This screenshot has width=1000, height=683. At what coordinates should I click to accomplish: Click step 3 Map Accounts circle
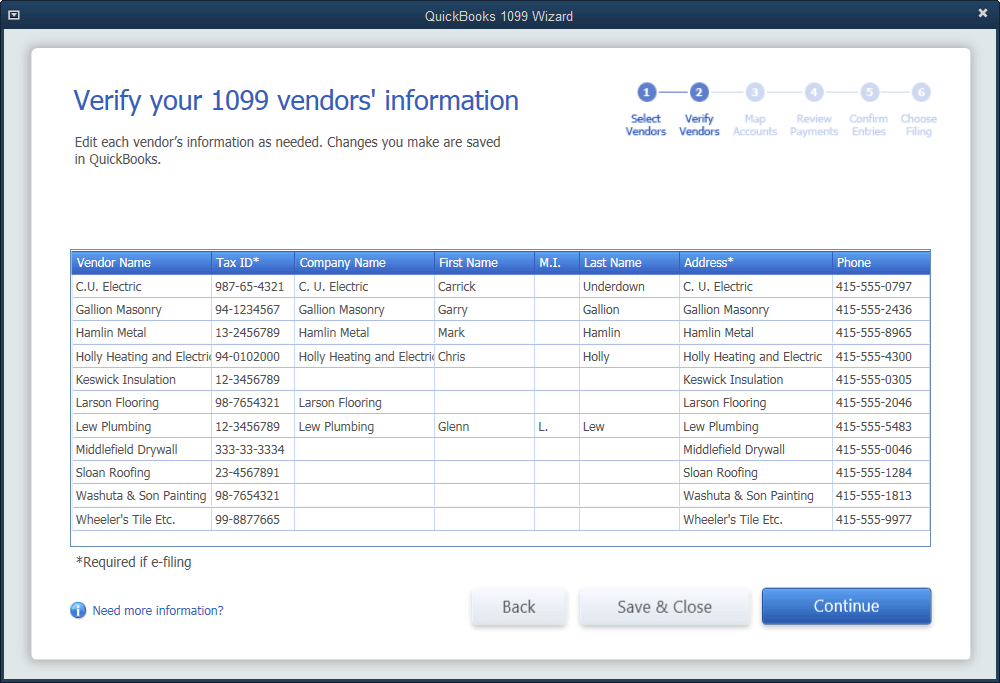coord(754,92)
